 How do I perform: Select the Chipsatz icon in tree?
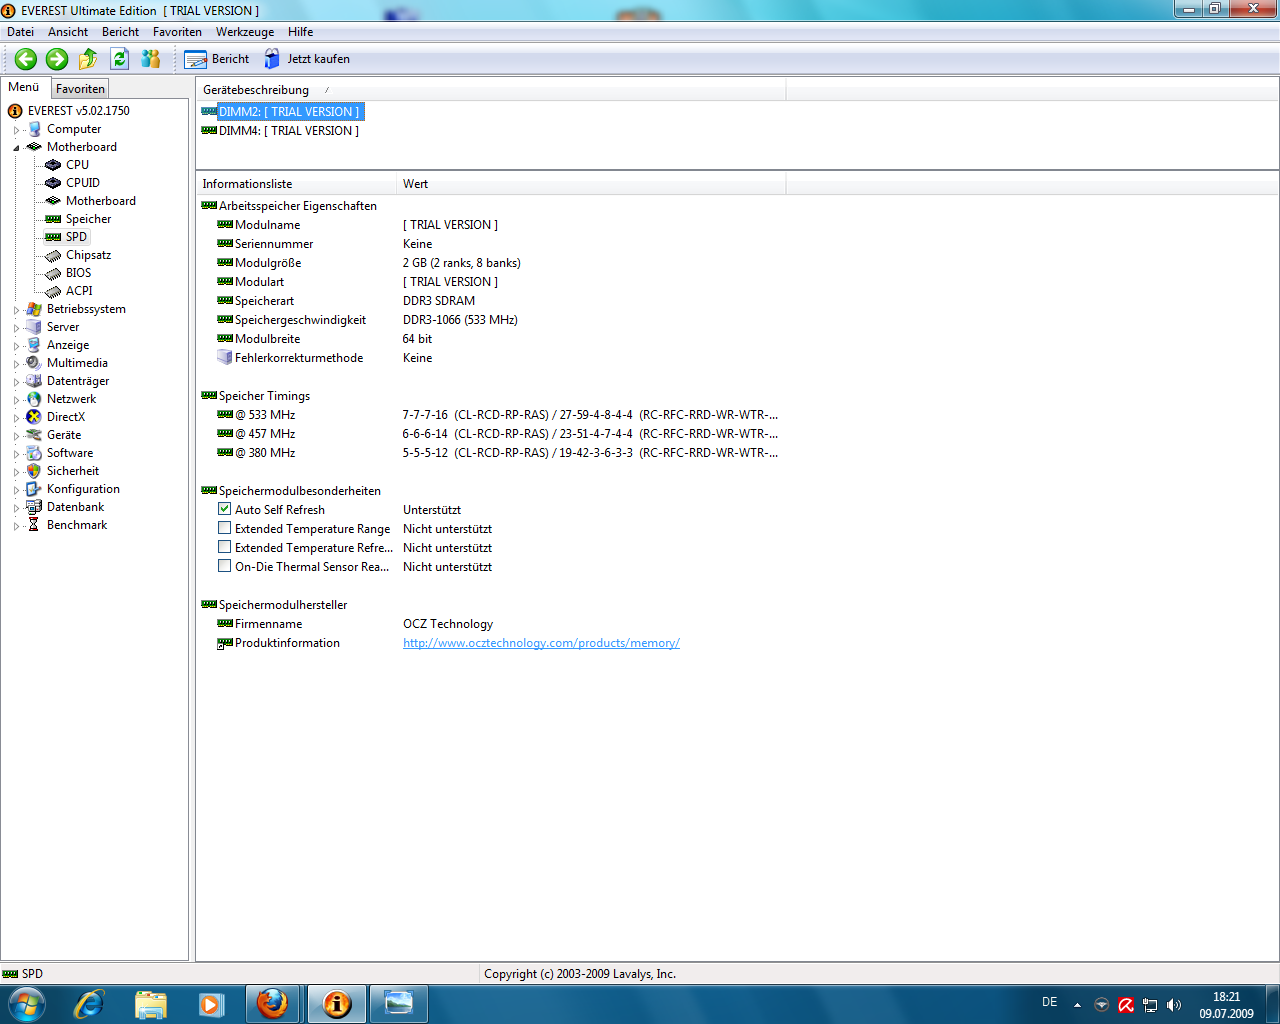point(53,255)
